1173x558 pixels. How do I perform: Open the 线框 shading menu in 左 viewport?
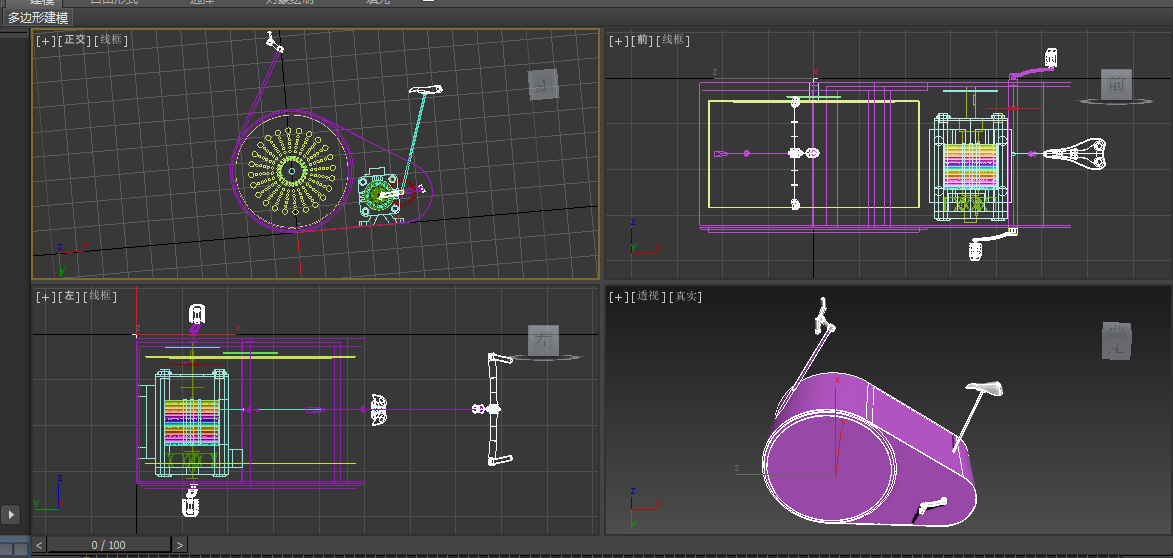tap(101, 297)
